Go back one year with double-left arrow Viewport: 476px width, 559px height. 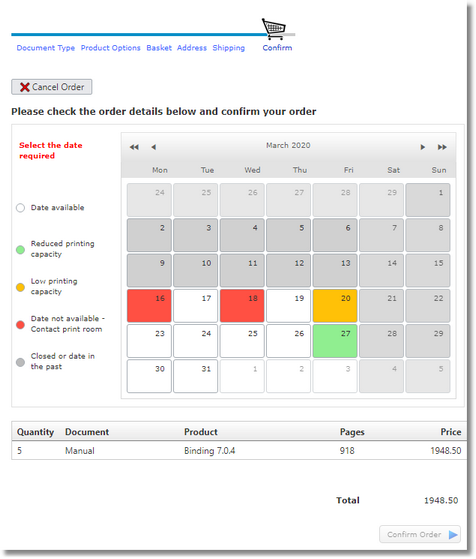[134, 147]
